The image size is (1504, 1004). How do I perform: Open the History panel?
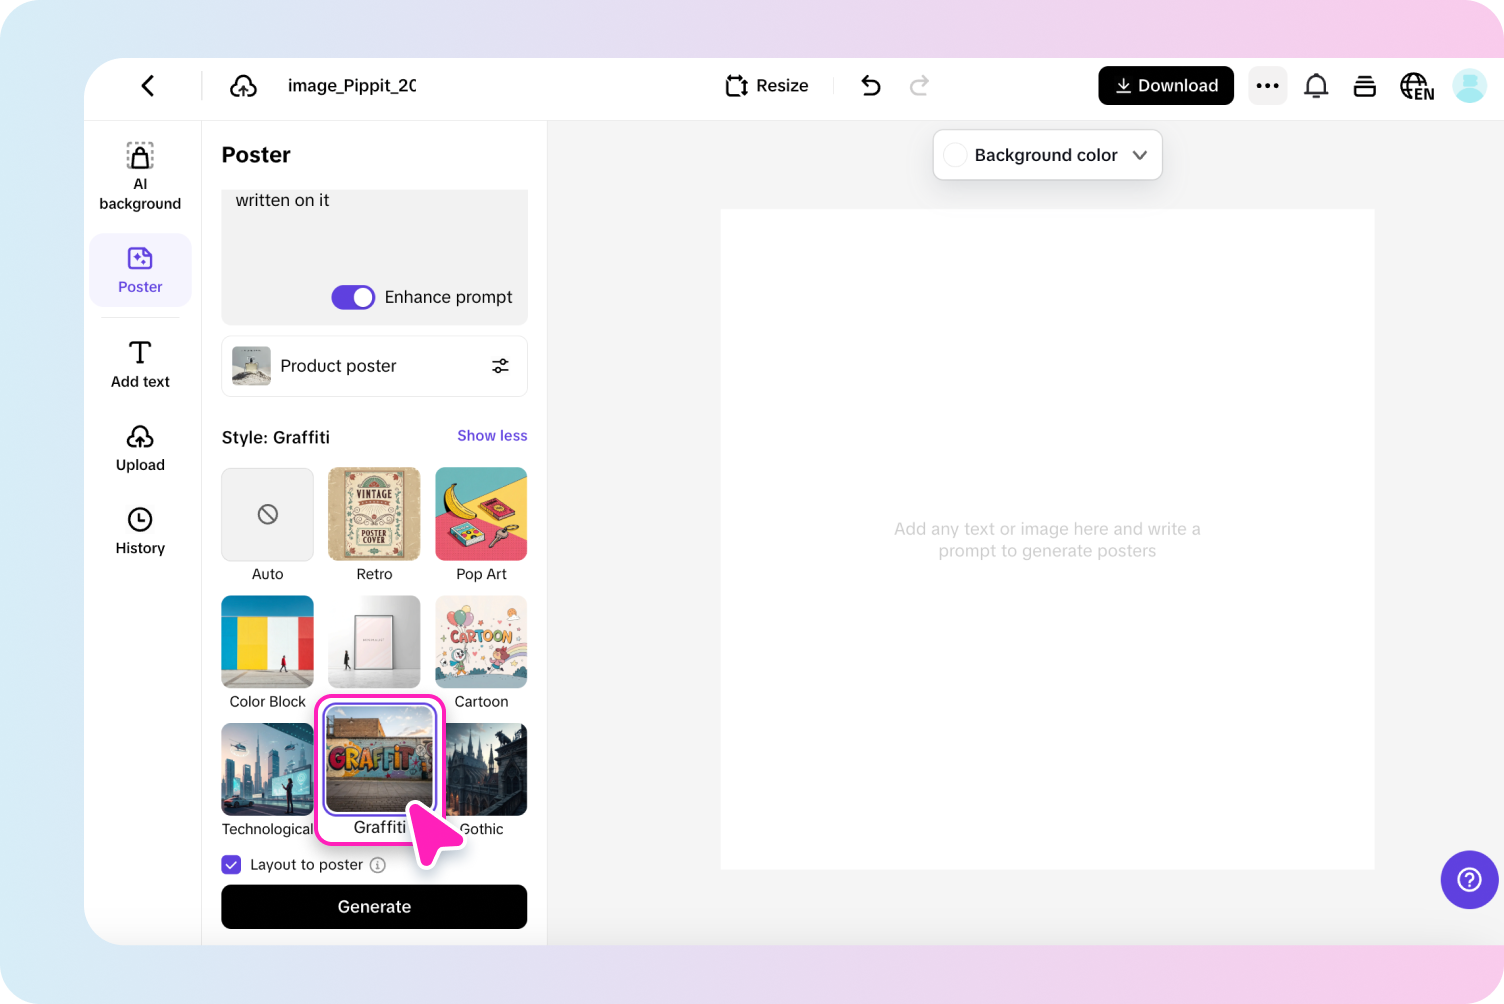click(x=140, y=530)
